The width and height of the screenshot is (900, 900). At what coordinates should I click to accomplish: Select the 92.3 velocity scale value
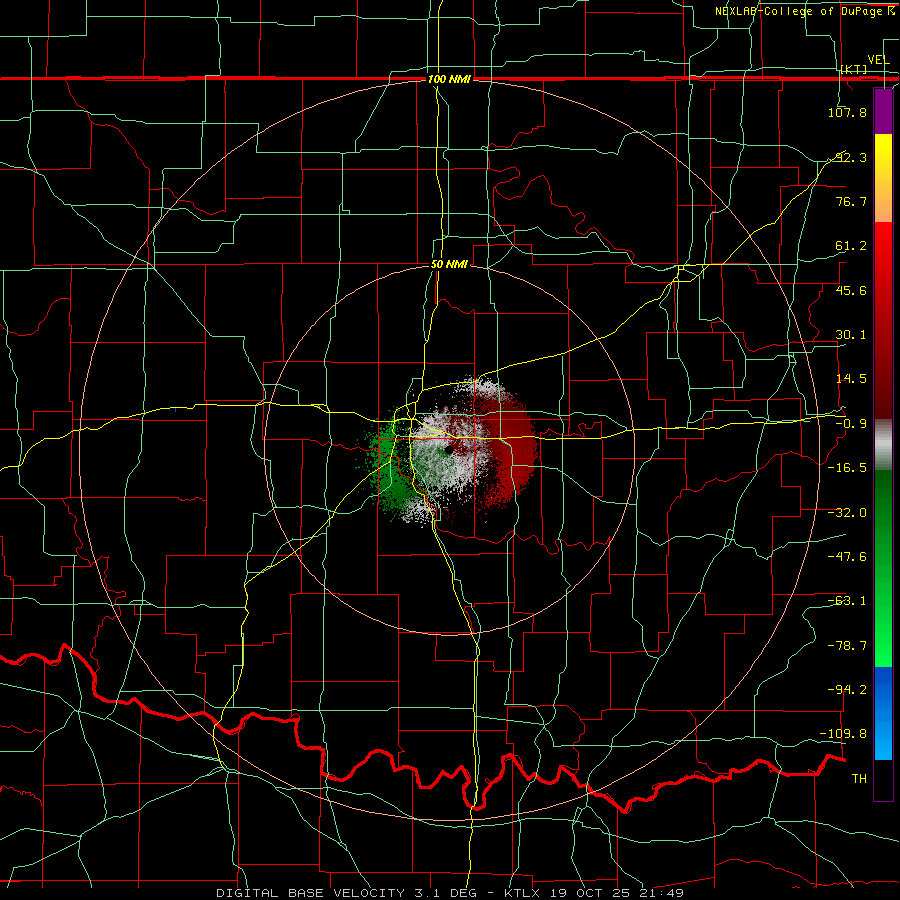click(x=851, y=157)
